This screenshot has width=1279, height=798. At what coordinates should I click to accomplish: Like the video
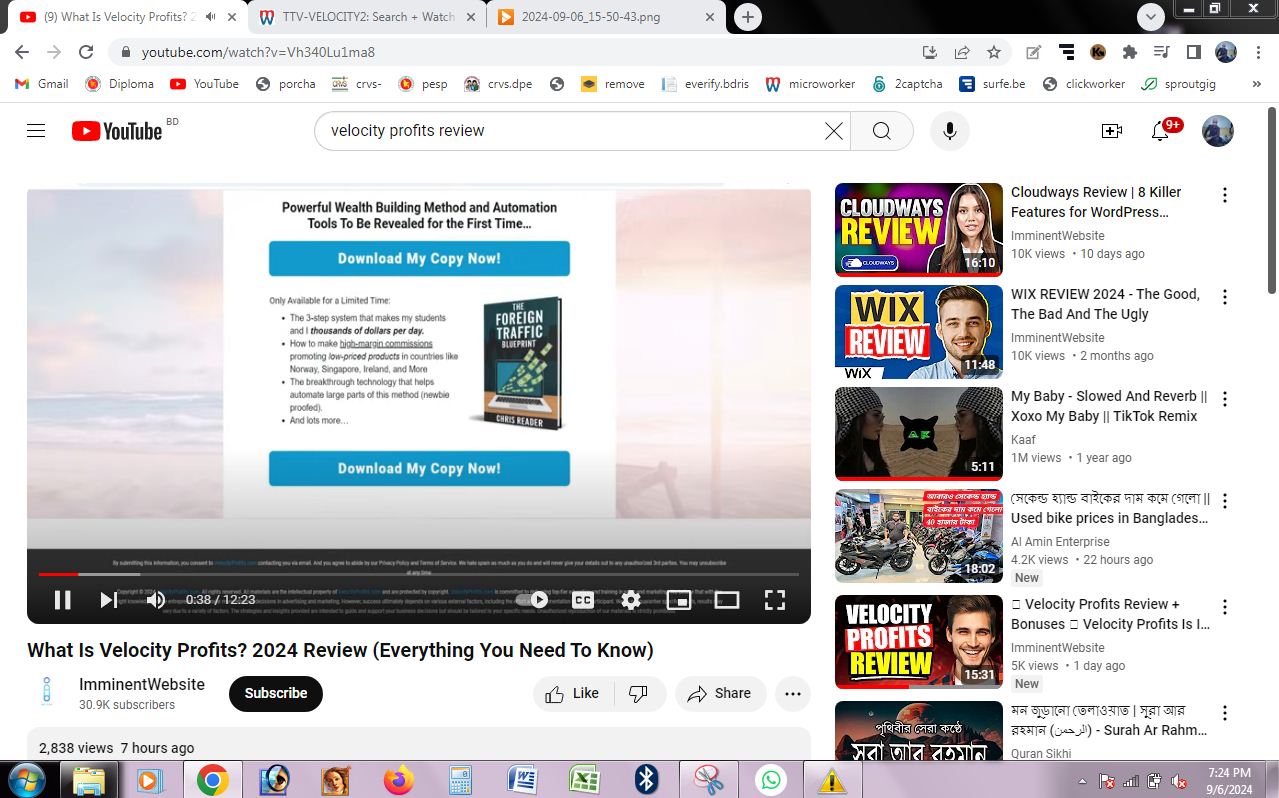572,693
